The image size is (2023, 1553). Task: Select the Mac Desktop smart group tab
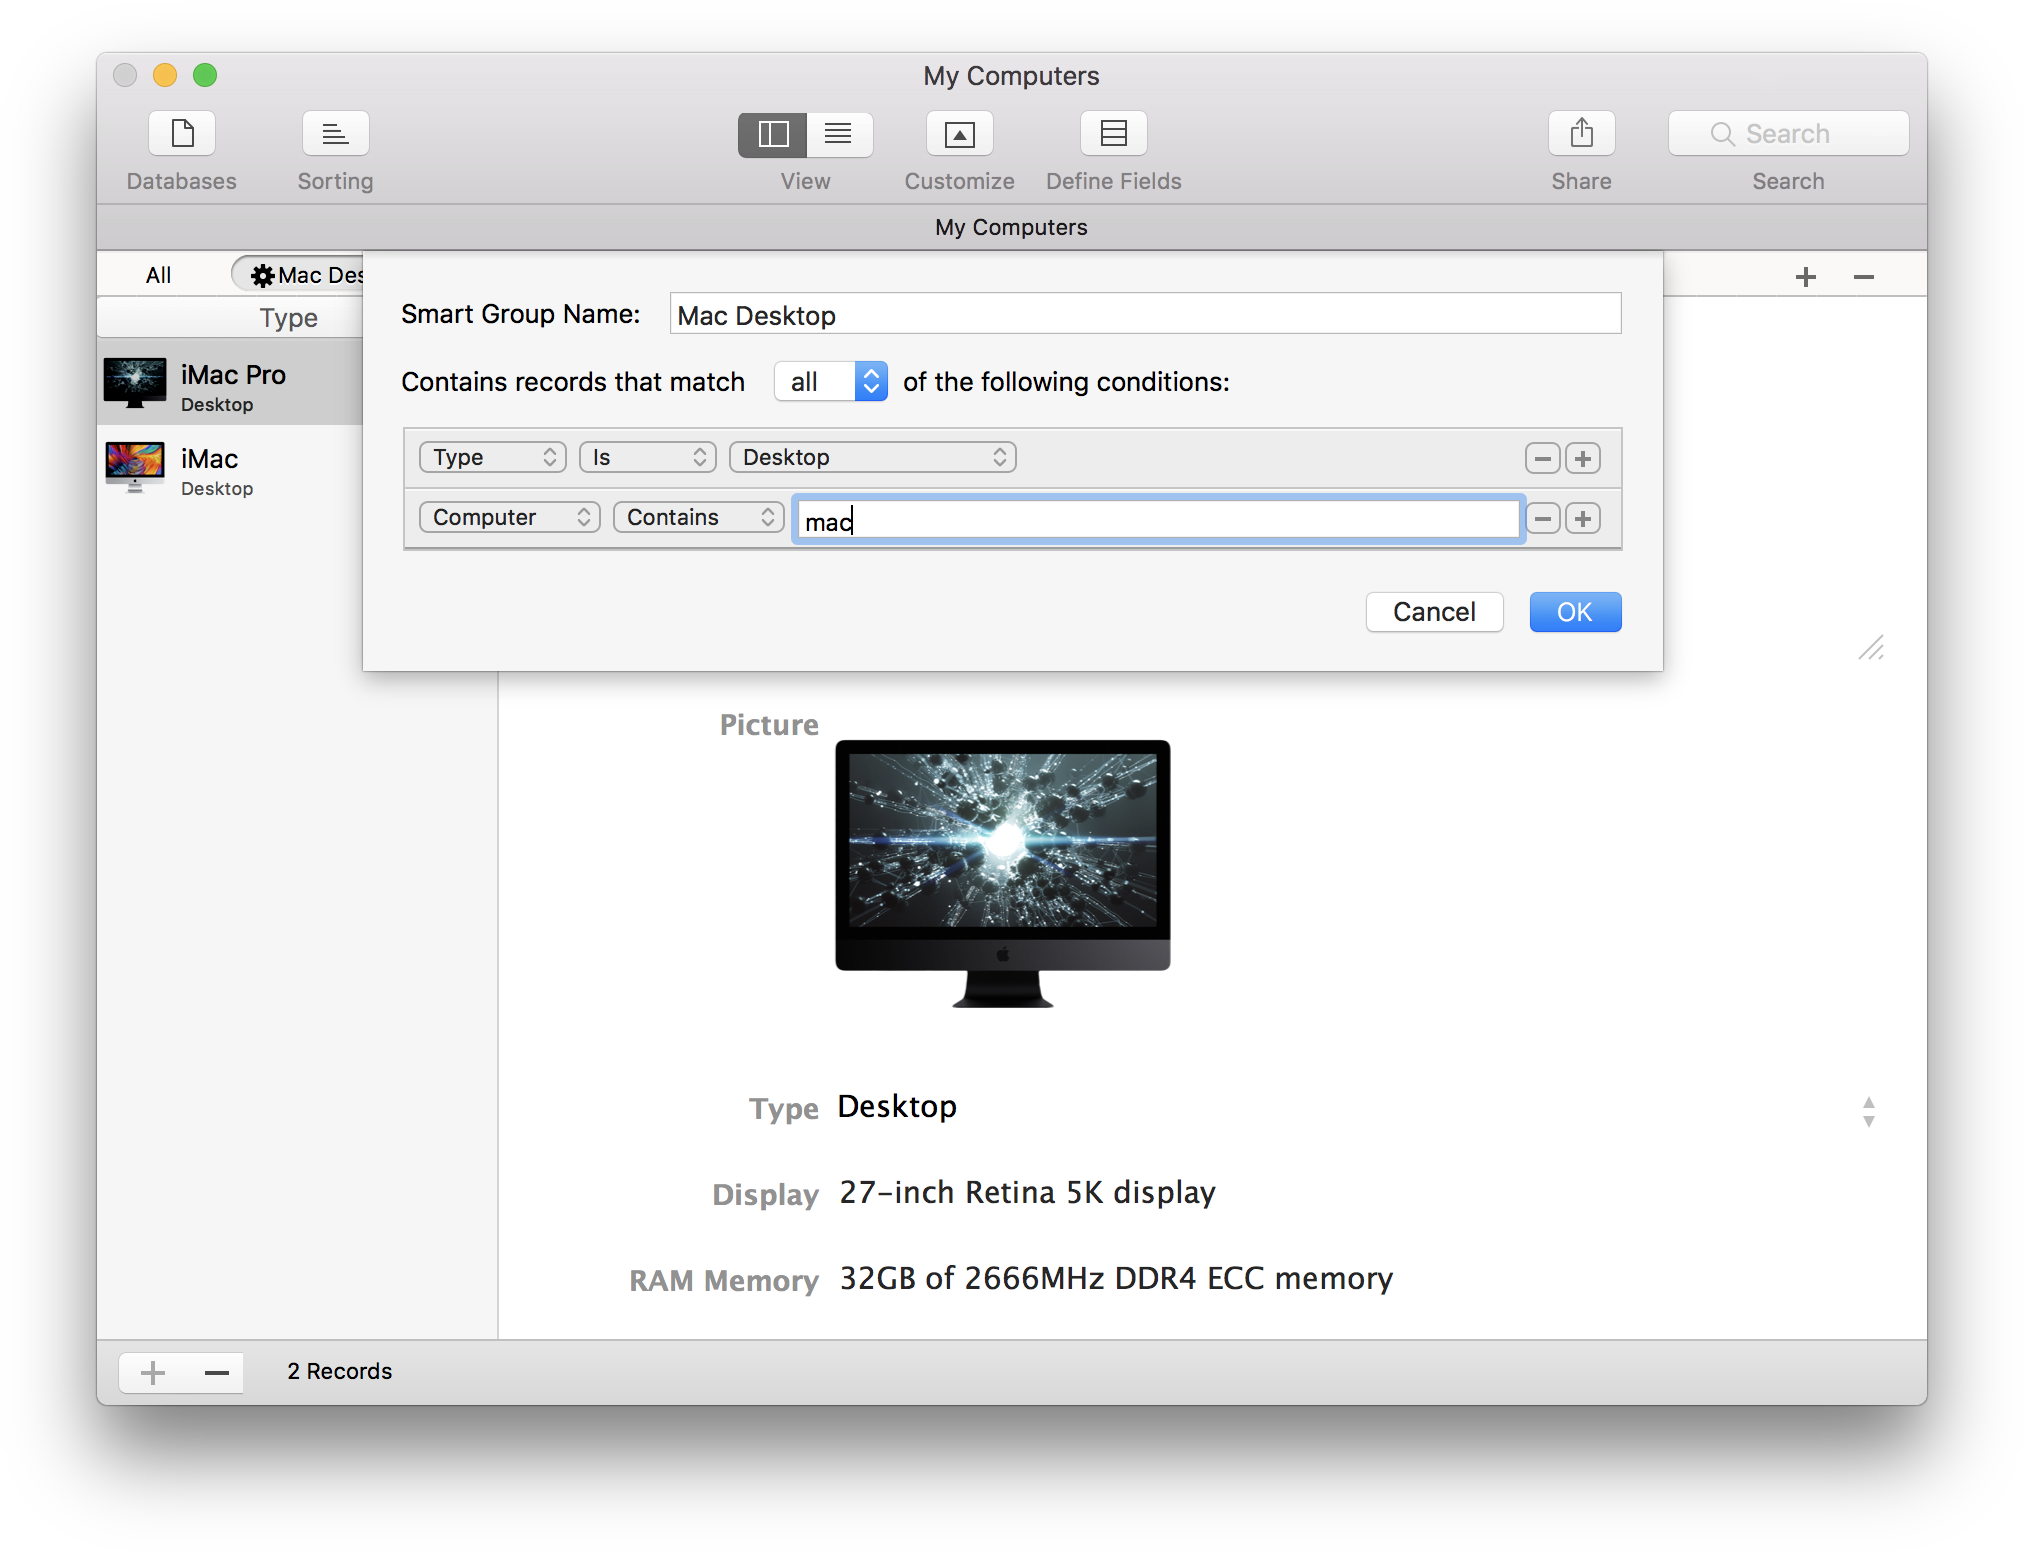pos(300,275)
